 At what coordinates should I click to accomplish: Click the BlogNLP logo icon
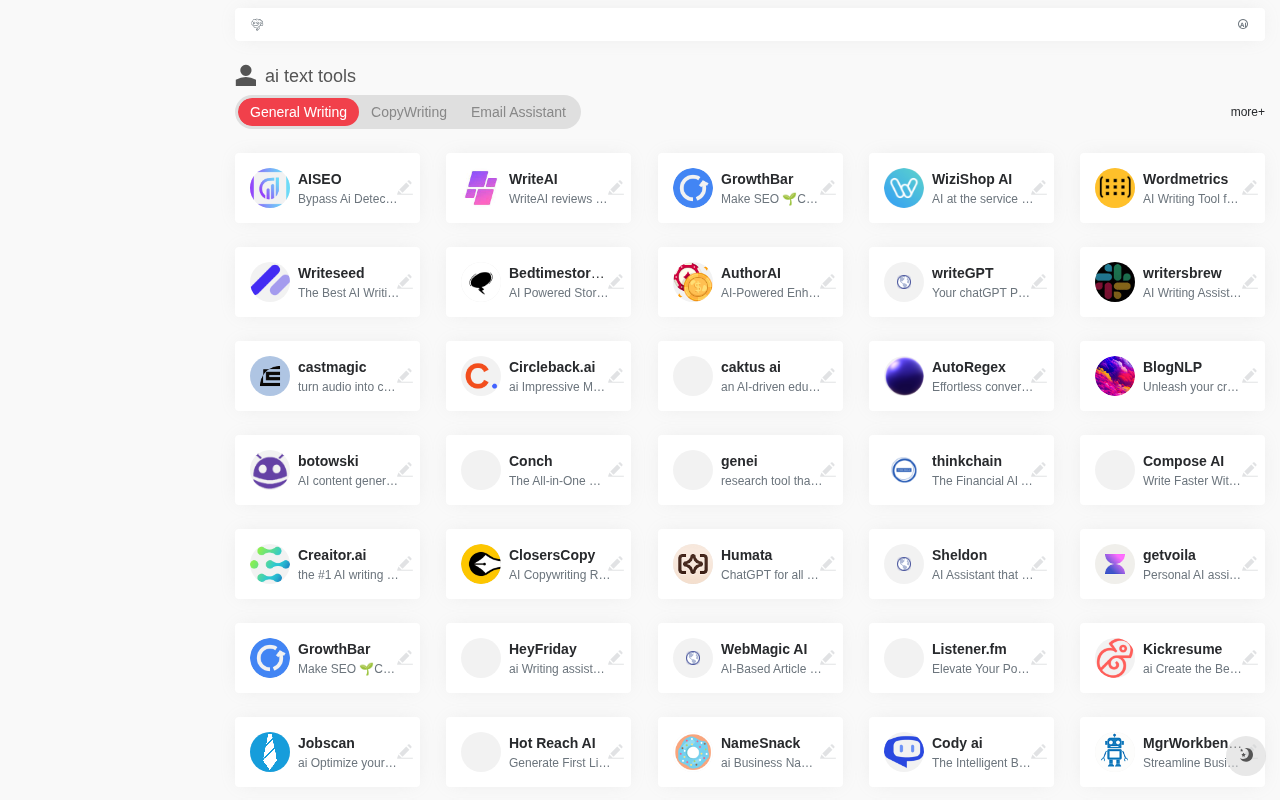click(x=1115, y=376)
